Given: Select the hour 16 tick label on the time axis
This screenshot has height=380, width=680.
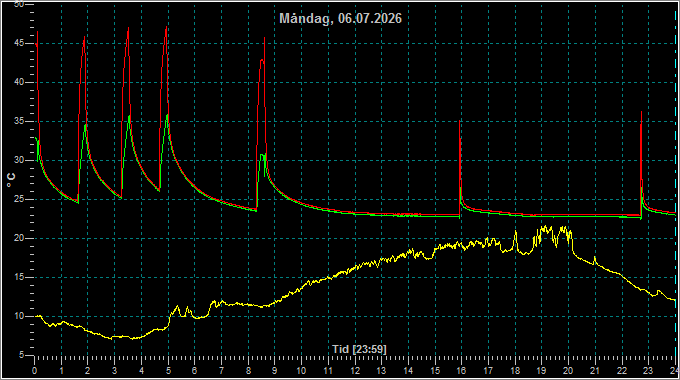Looking at the screenshot, I should (x=461, y=371).
